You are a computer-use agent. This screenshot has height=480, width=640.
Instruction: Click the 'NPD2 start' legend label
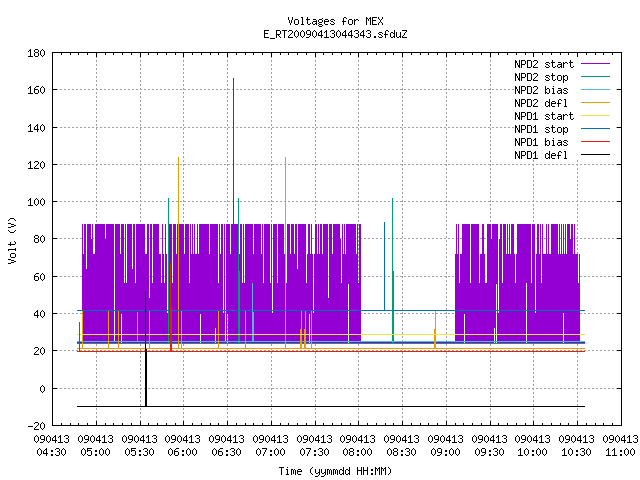(544, 64)
